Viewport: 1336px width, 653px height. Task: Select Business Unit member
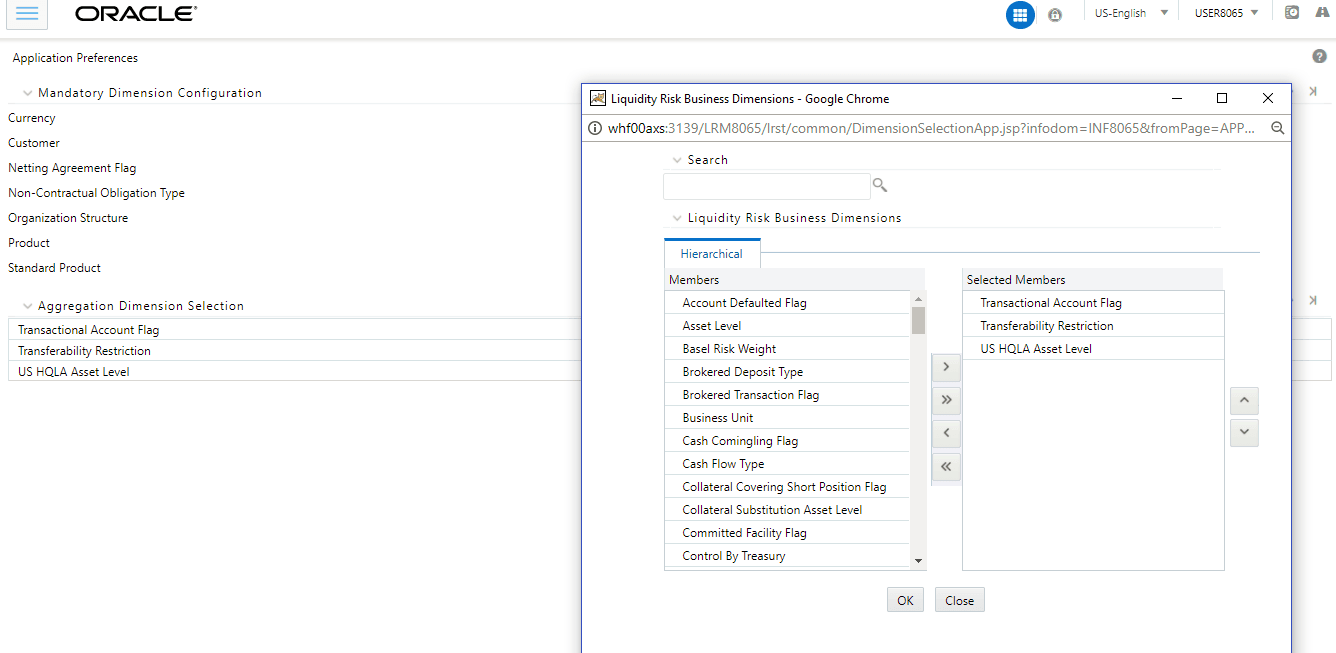tap(787, 418)
